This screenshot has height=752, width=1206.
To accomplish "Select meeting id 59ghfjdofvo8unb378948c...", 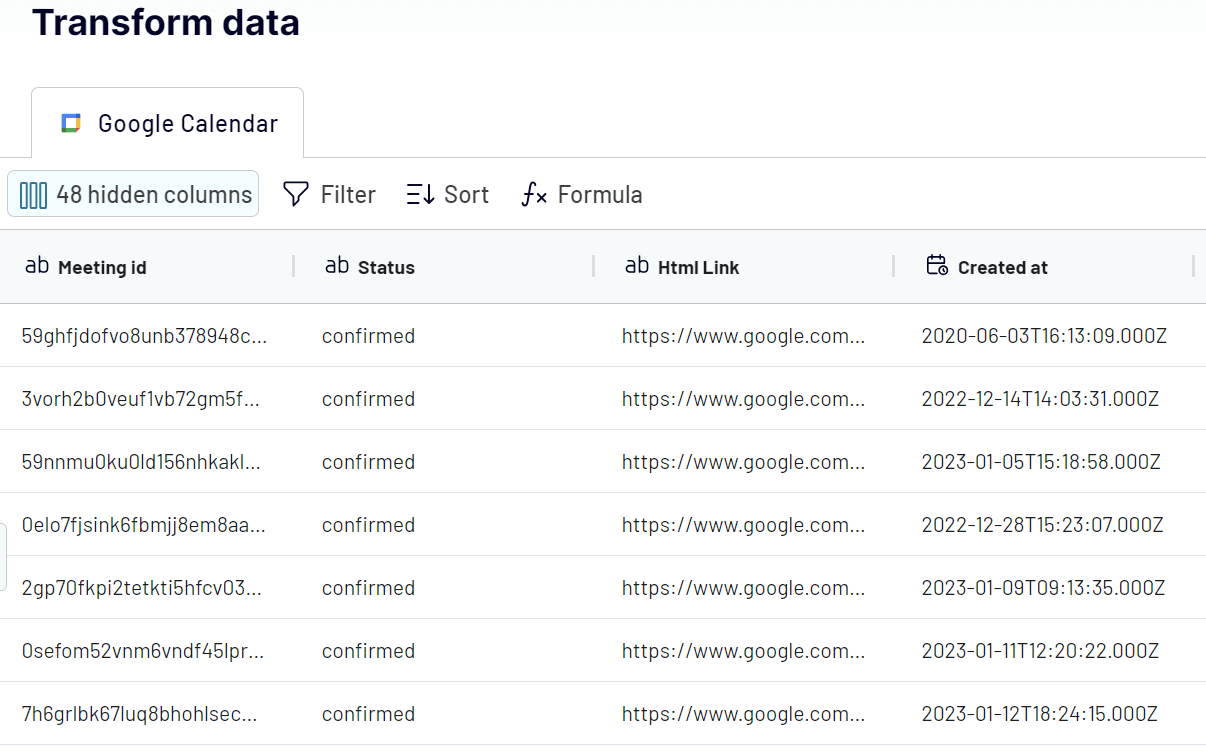I will point(144,336).
